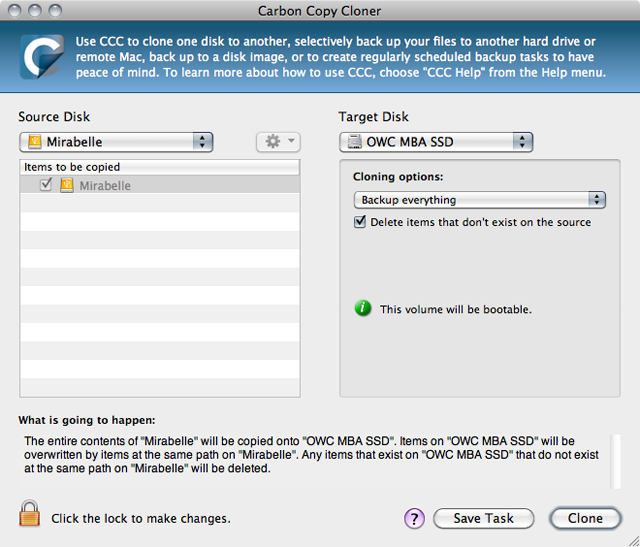Click the lock icon to make changes
Image resolution: width=640 pixels, height=547 pixels.
[x=29, y=514]
